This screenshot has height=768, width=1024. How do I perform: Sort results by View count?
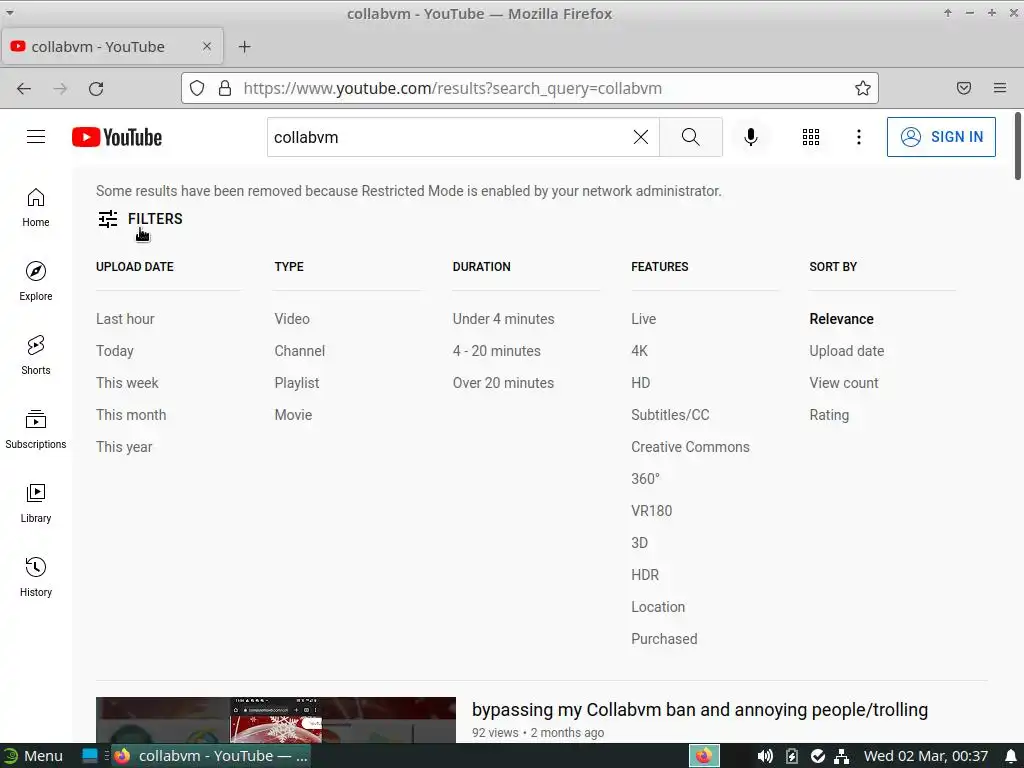pyautogui.click(x=844, y=383)
